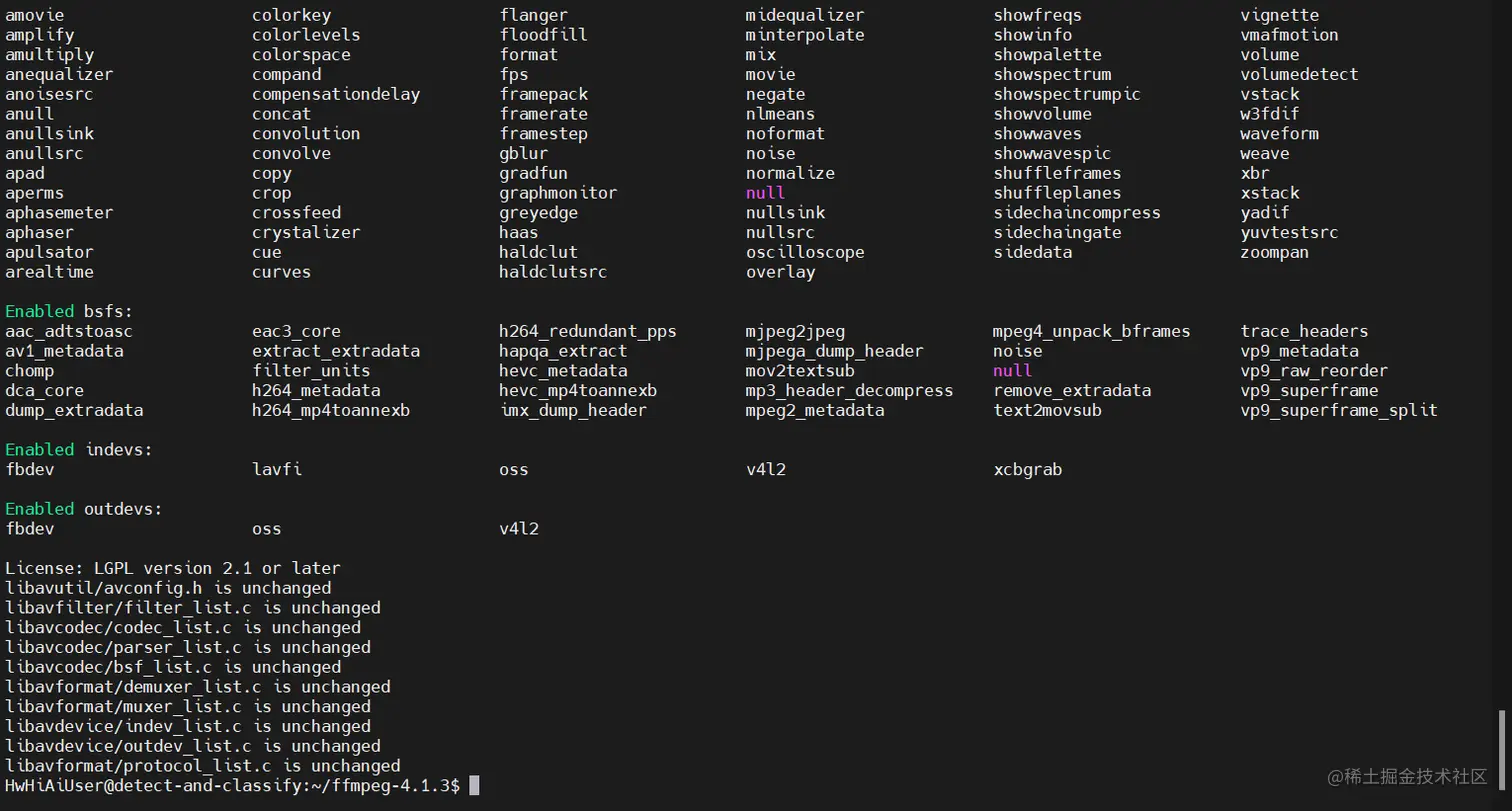Click the 'libavutil/avconfig.h is unchanged' line
The width and height of the screenshot is (1512, 811).
[x=168, y=588]
